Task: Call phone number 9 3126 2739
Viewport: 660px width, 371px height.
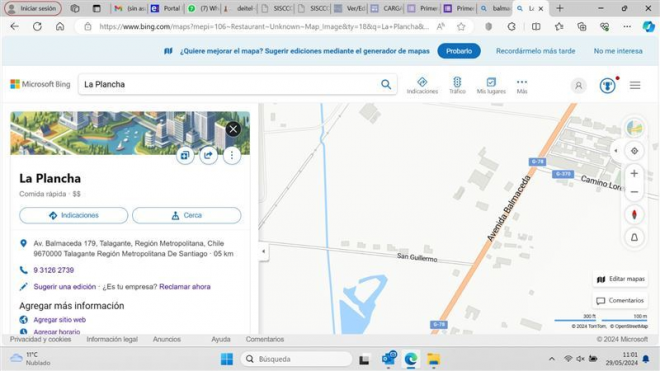Action: pos(54,270)
